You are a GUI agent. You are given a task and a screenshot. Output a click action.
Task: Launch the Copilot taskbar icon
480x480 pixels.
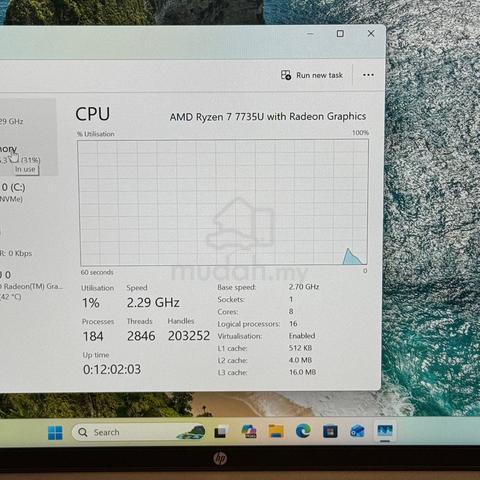(x=249, y=432)
